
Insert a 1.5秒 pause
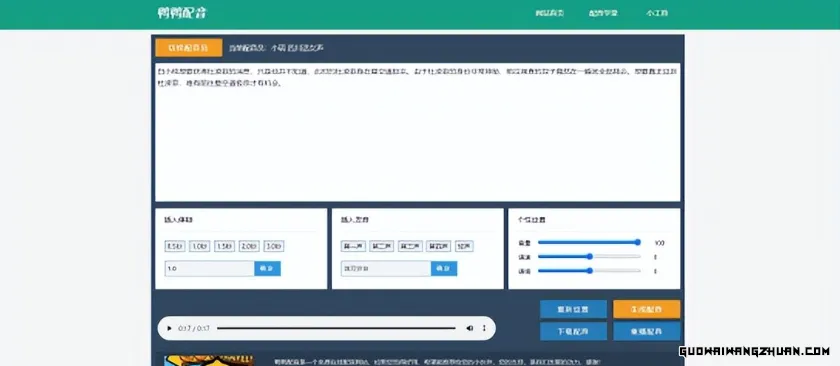[224, 247]
